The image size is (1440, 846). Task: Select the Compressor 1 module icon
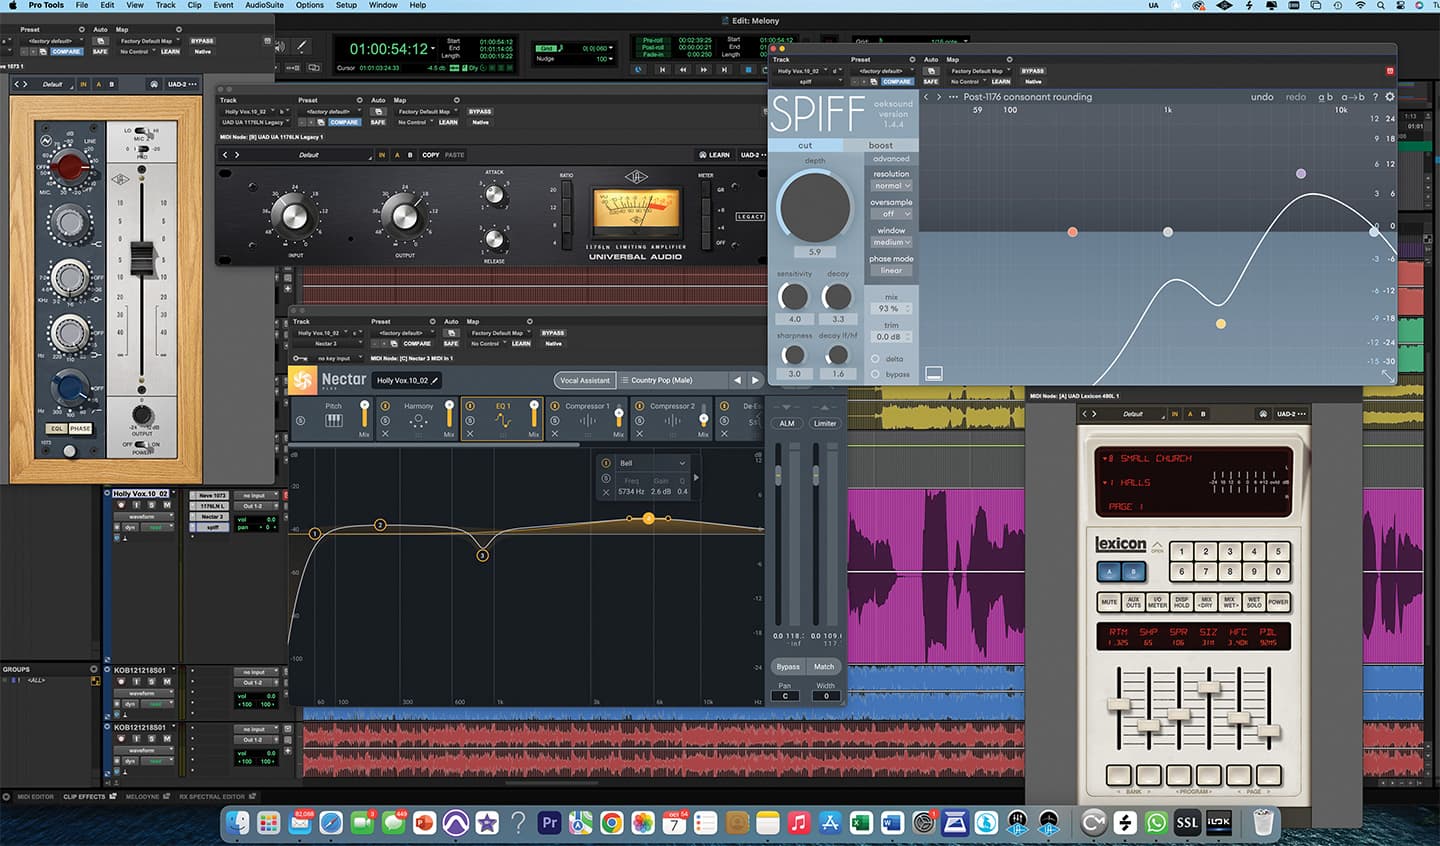coord(588,421)
